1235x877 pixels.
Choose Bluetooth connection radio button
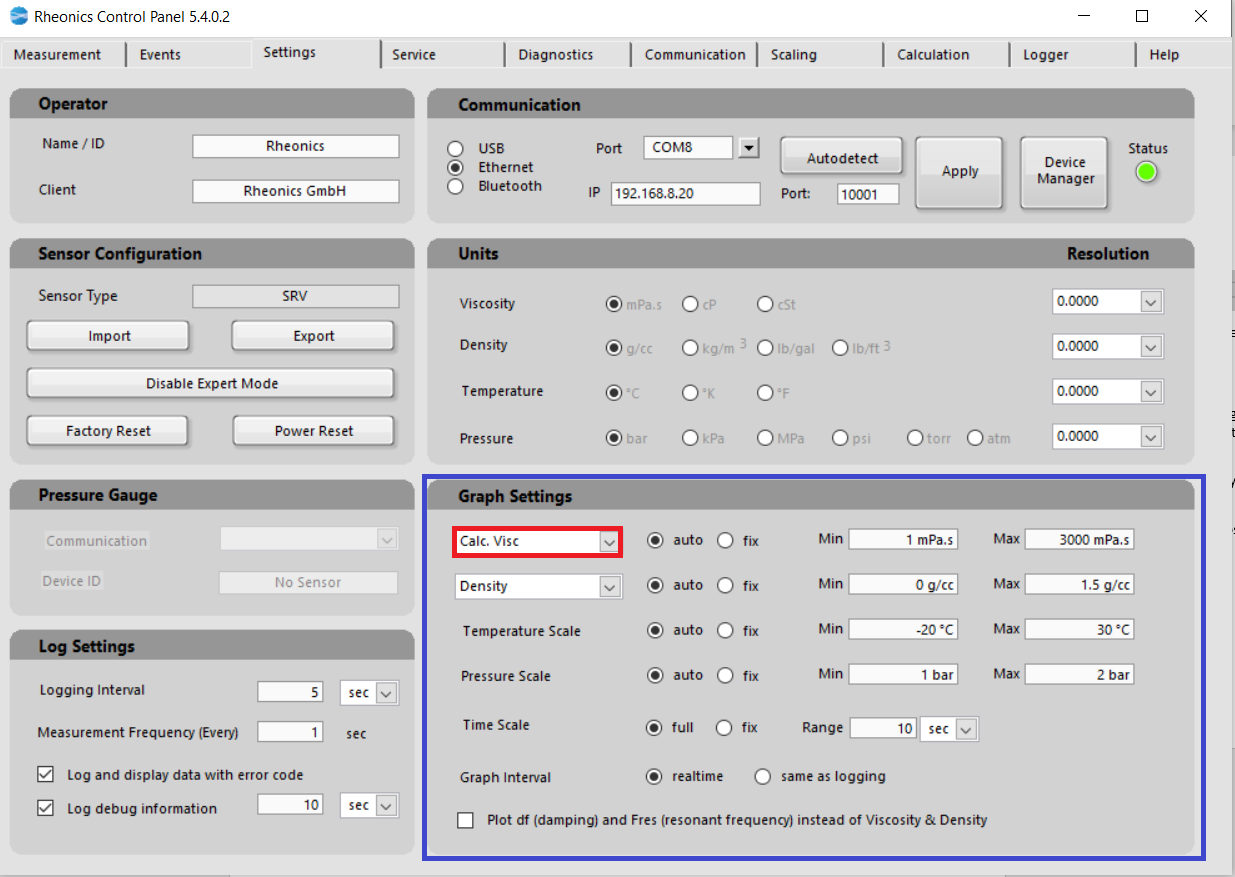coord(456,186)
